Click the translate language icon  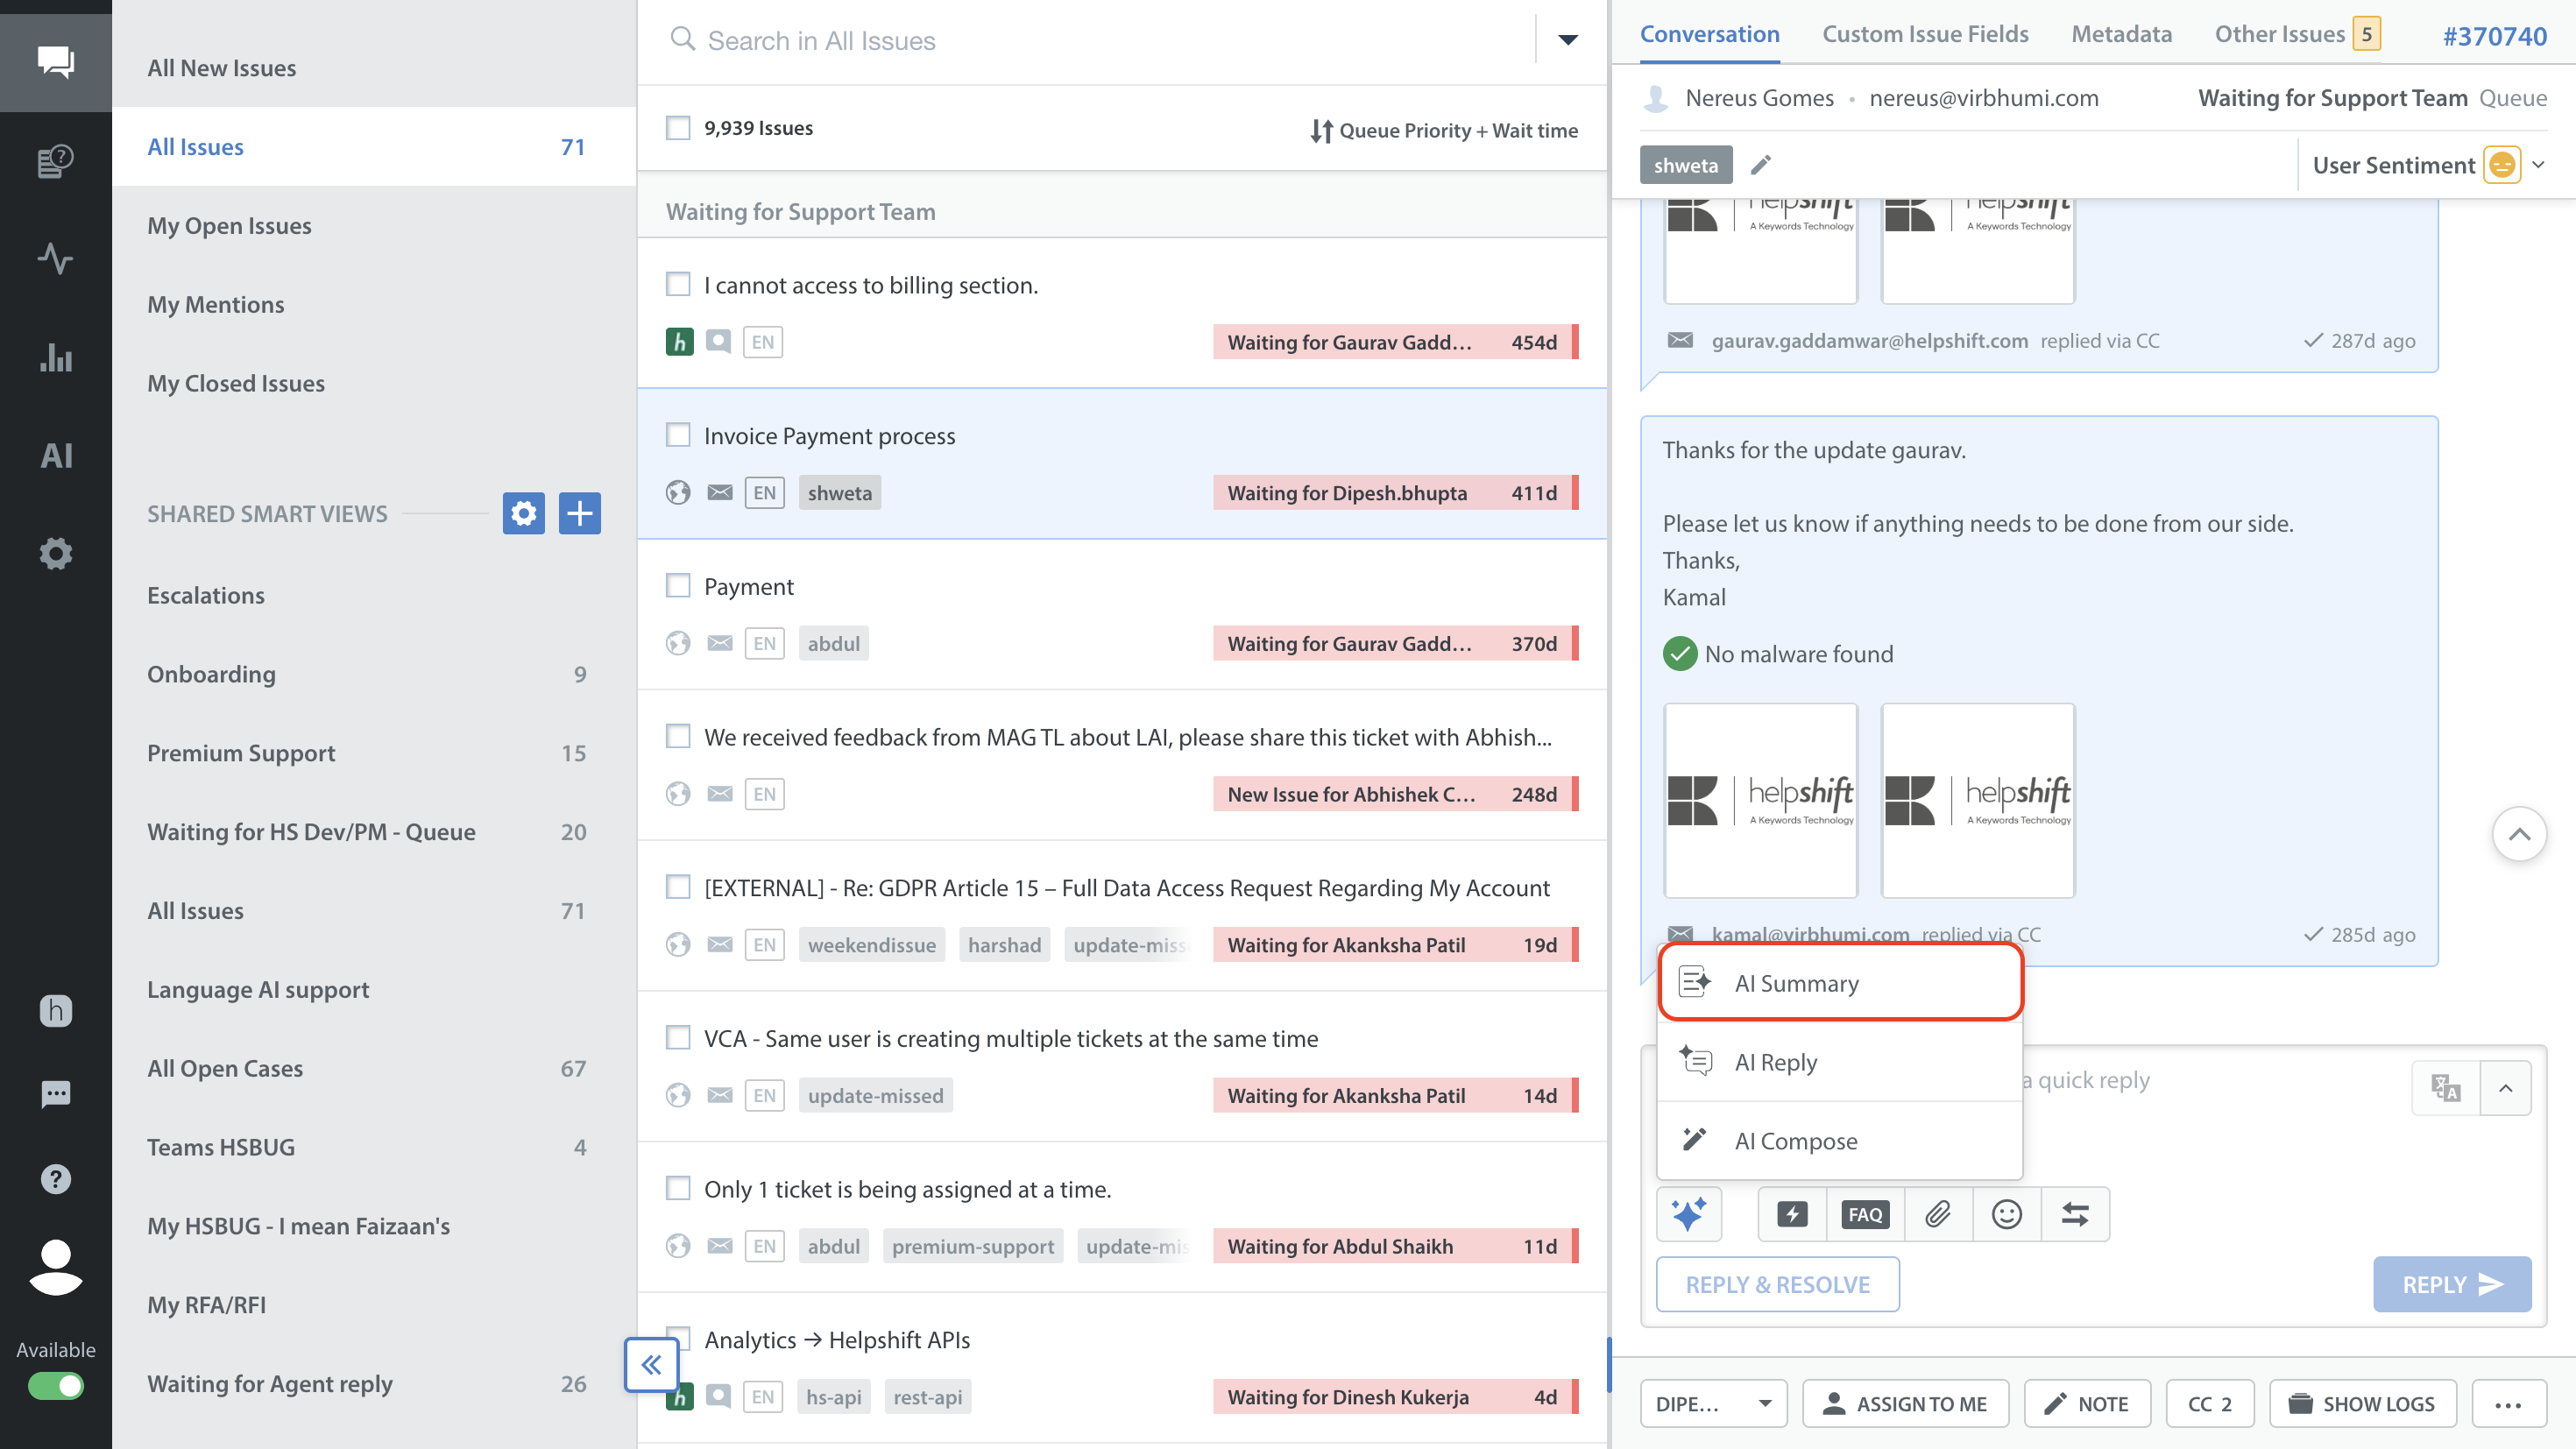point(2446,1087)
